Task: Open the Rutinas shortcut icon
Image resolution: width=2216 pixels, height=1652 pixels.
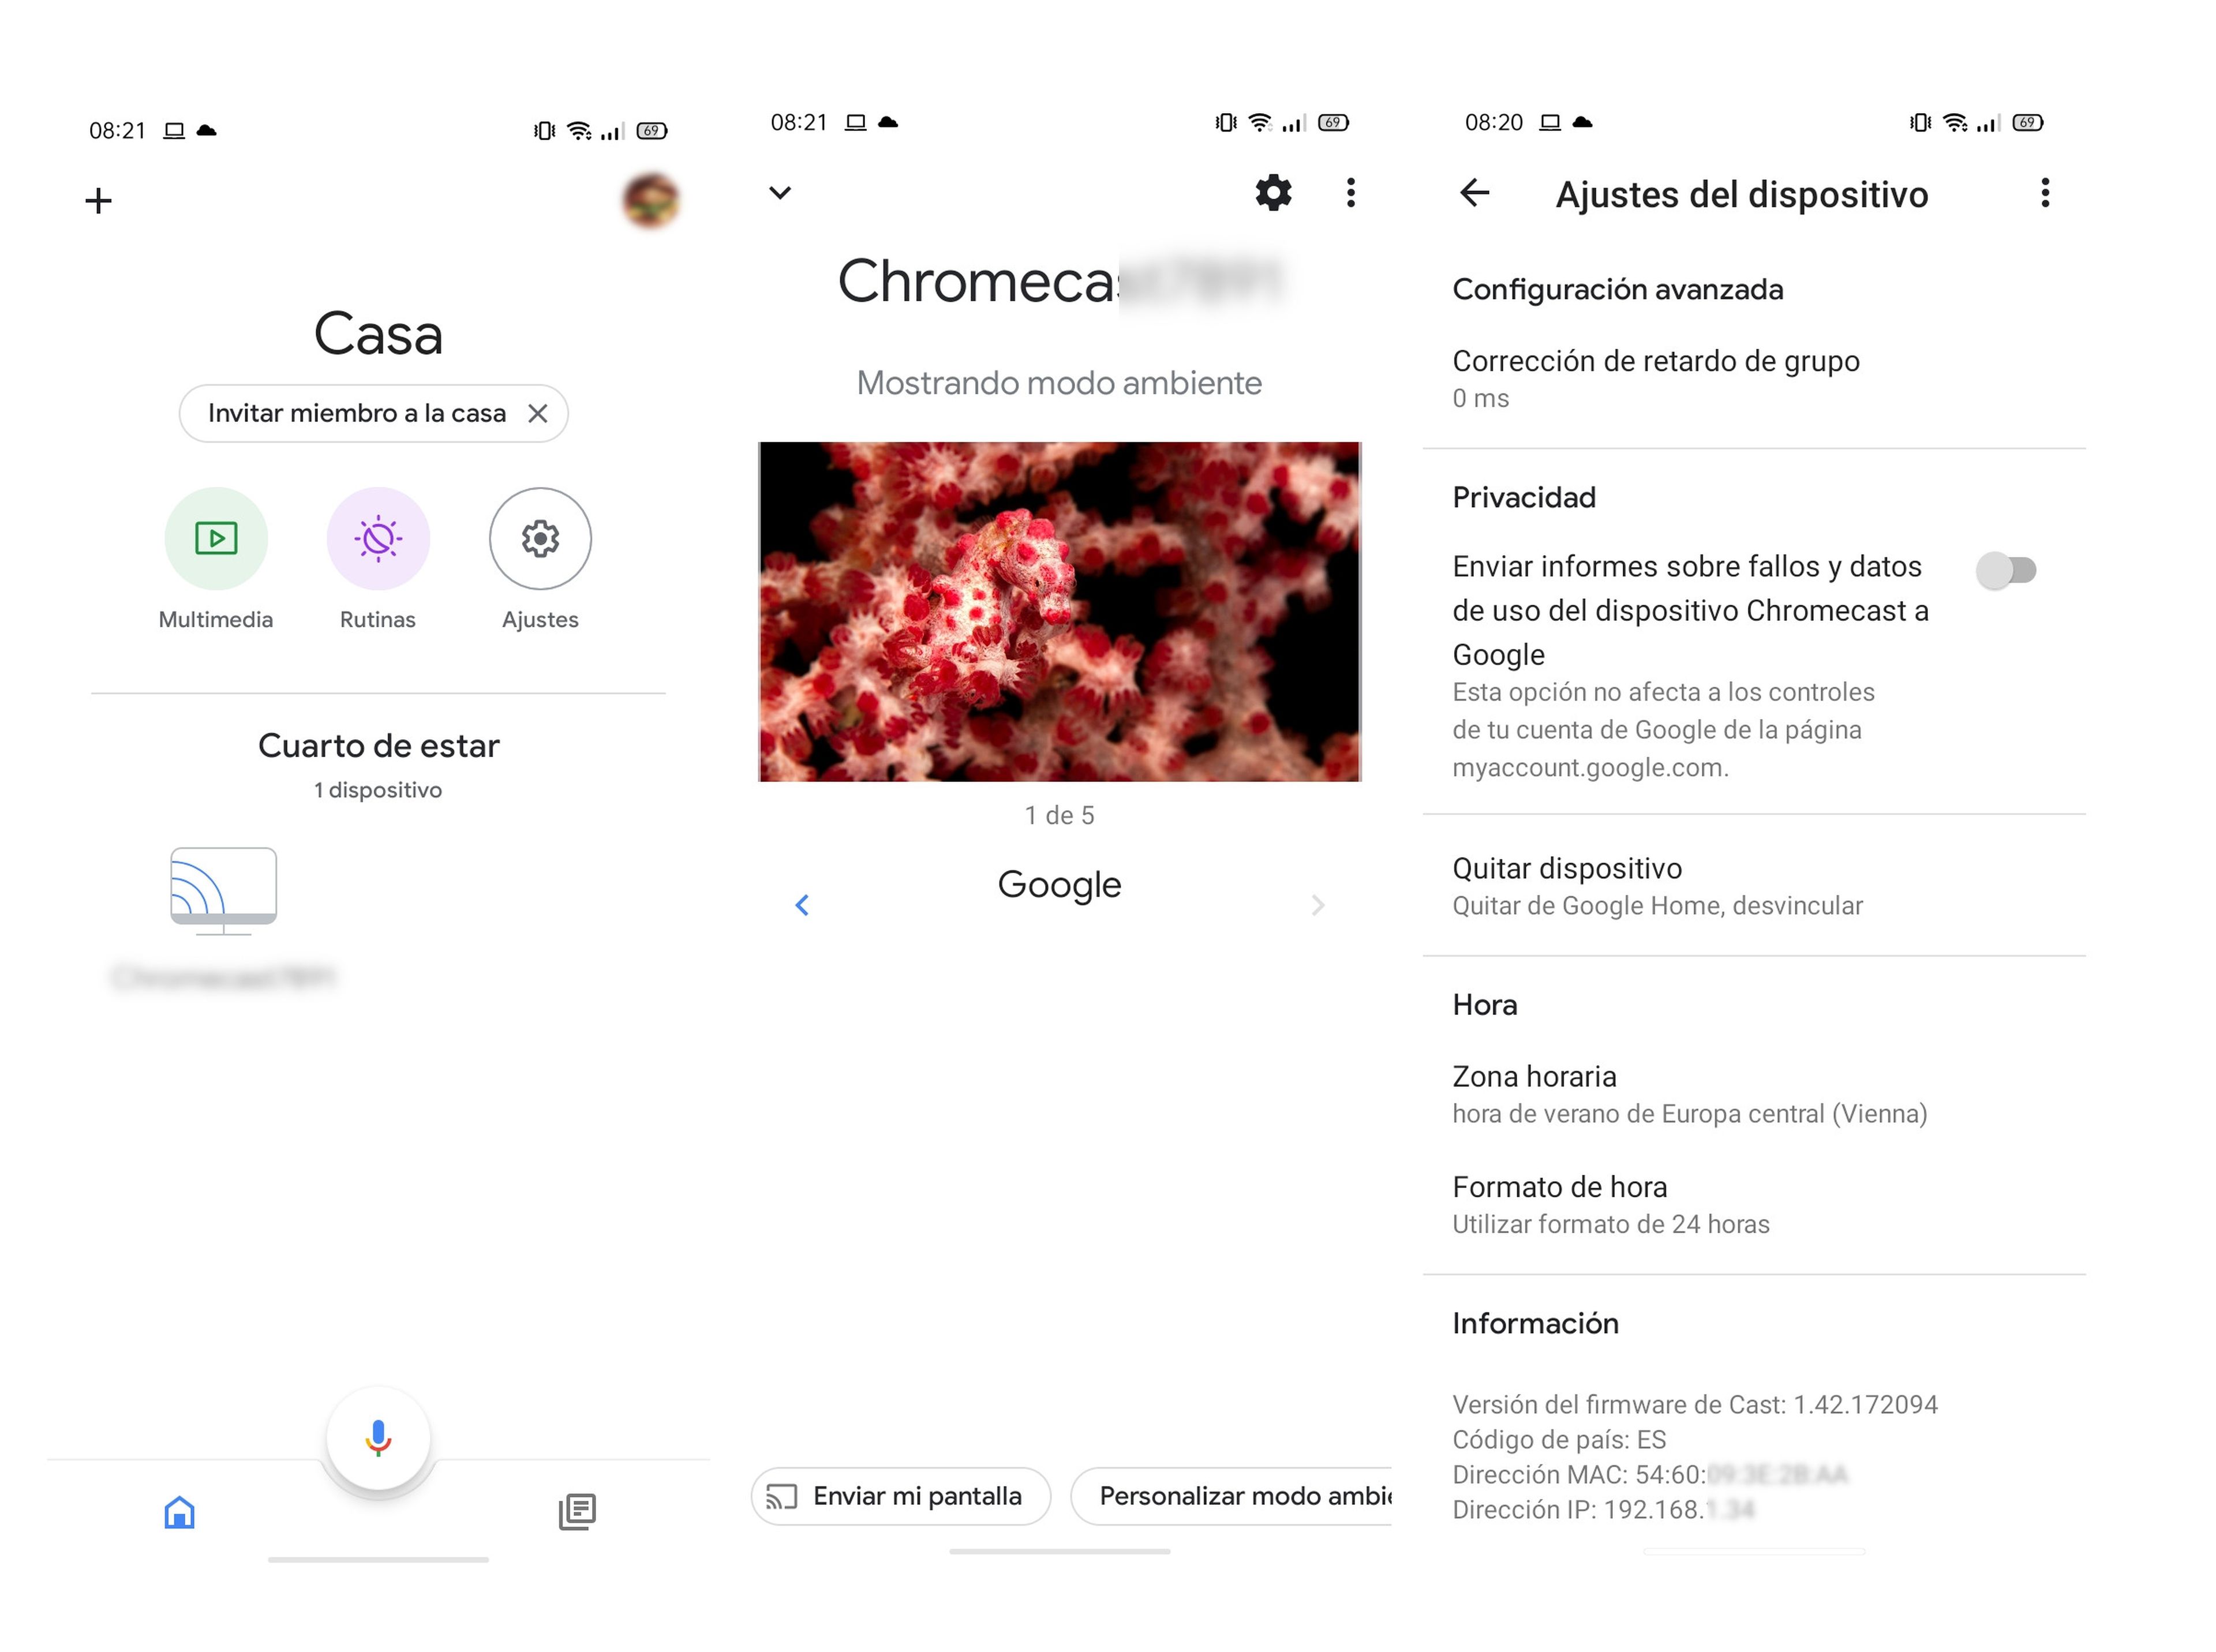Action: [x=378, y=538]
